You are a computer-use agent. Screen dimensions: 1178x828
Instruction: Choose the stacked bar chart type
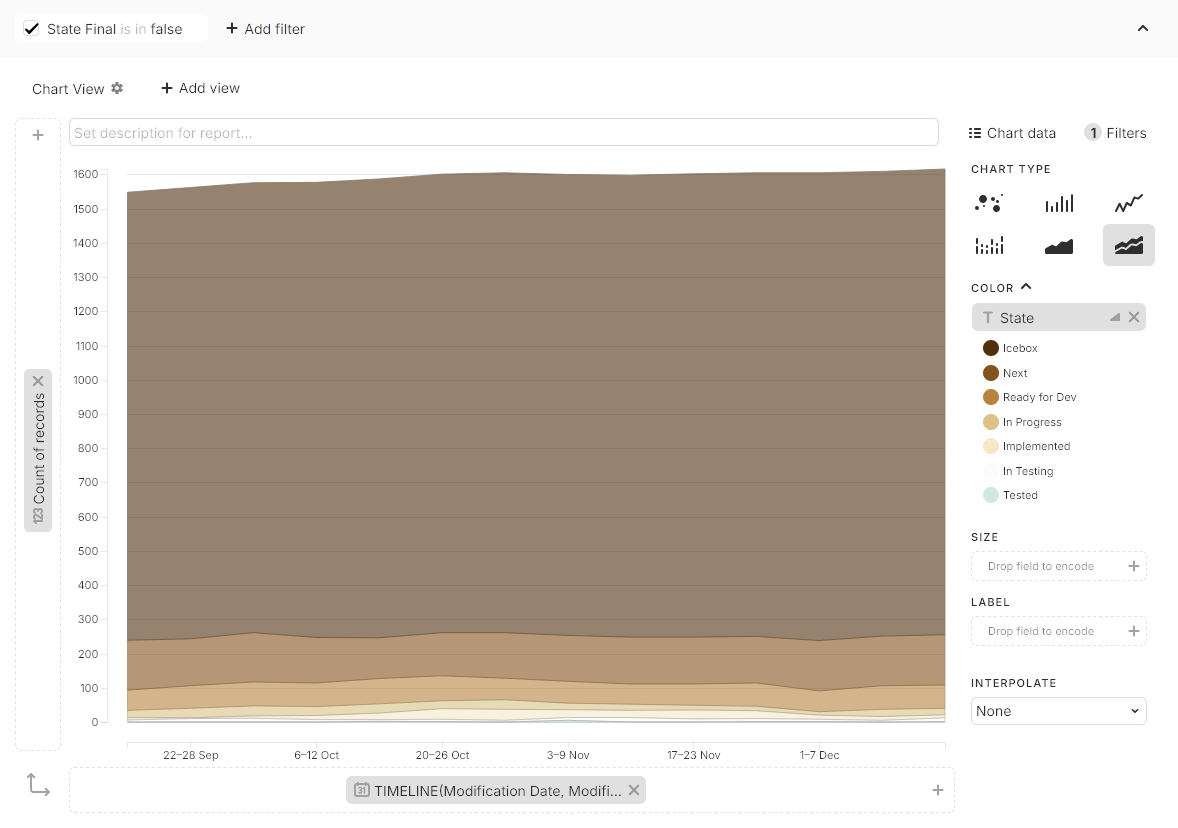pyautogui.click(x=989, y=245)
